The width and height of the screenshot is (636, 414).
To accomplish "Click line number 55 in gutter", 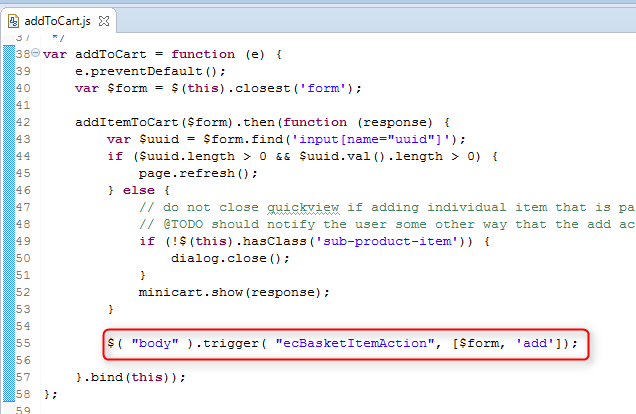I will click(x=23, y=343).
